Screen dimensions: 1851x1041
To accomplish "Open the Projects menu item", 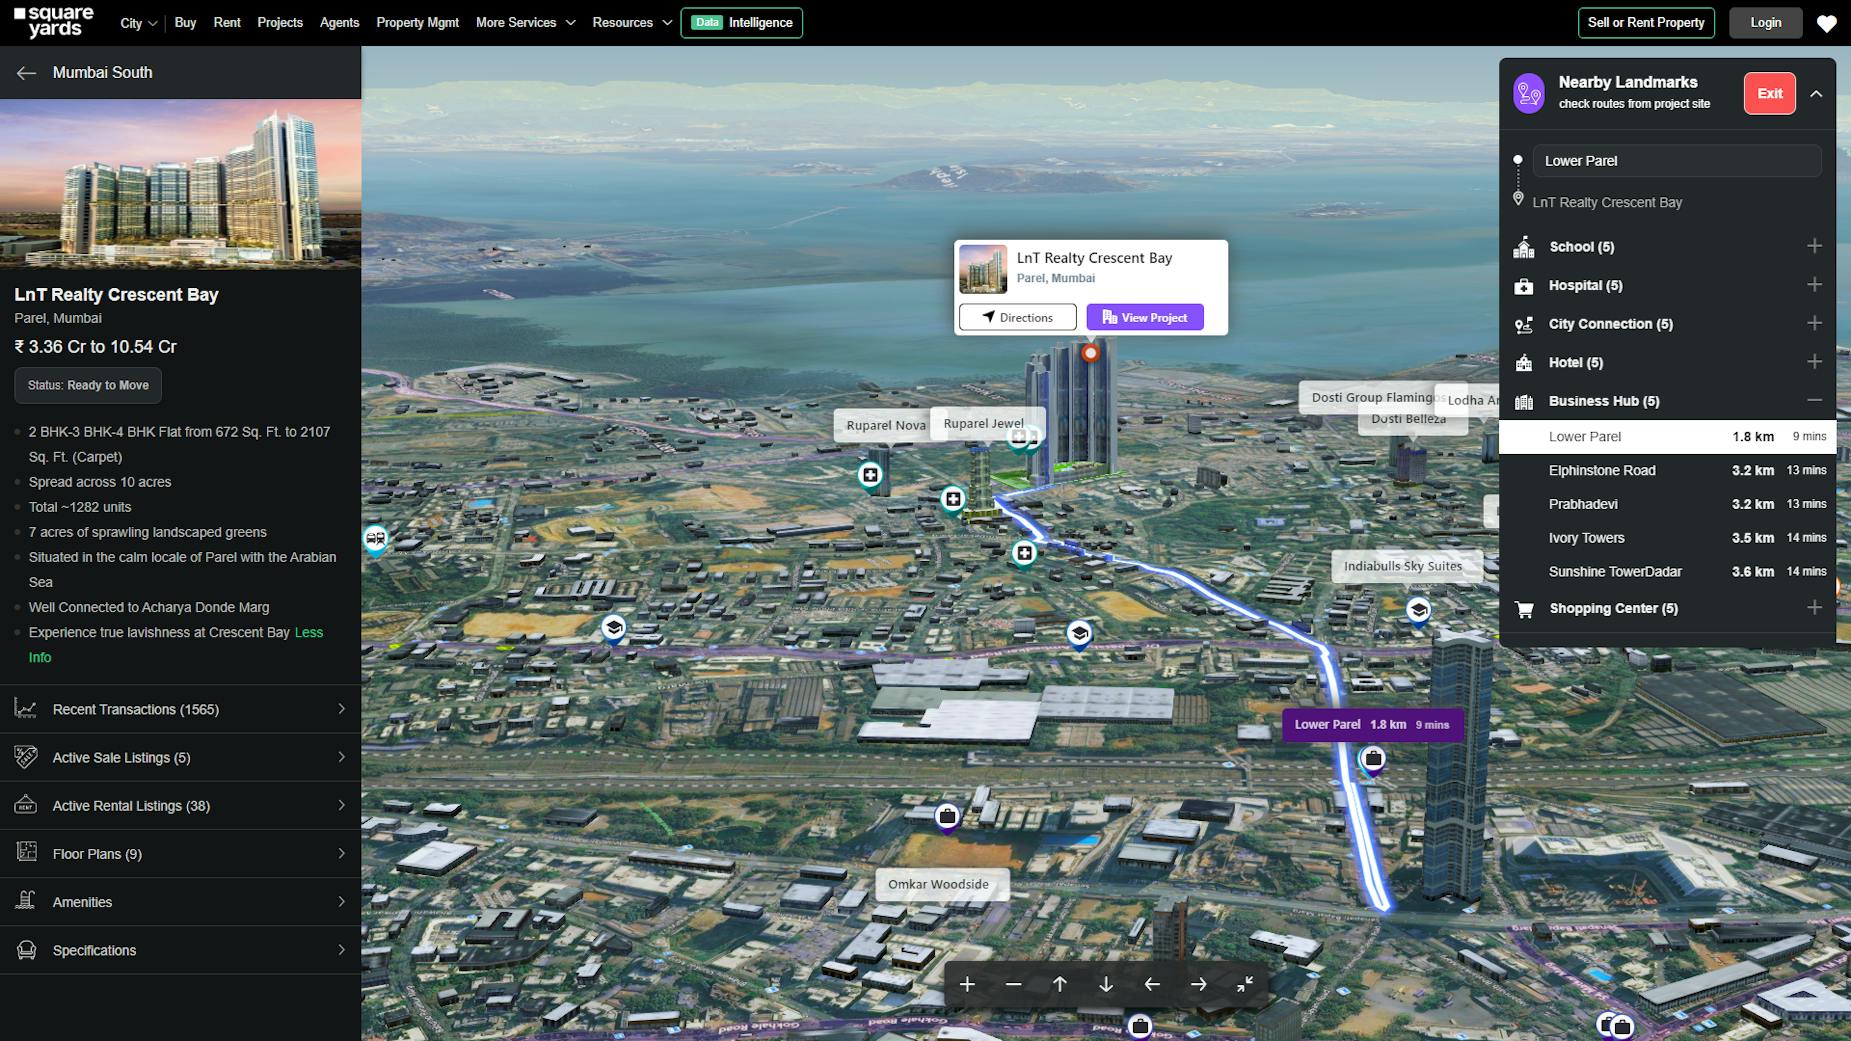I will pos(280,22).
